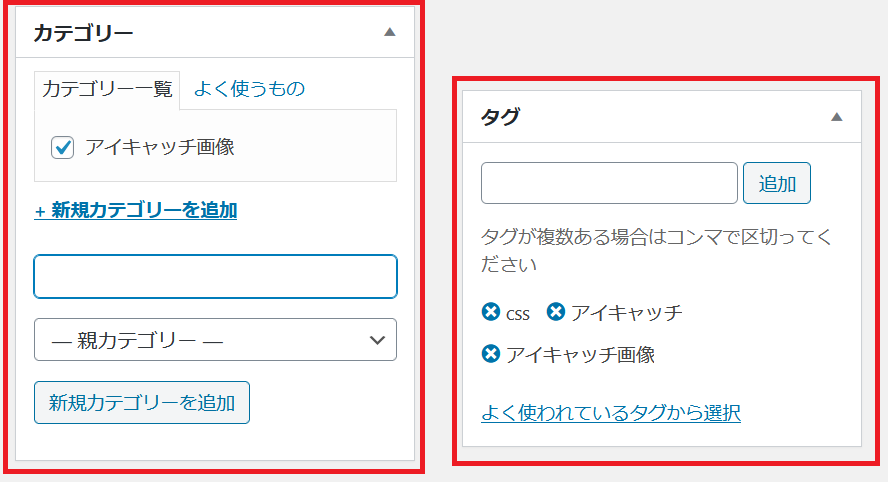Remove the css tag
888x482 pixels.
tap(490, 313)
